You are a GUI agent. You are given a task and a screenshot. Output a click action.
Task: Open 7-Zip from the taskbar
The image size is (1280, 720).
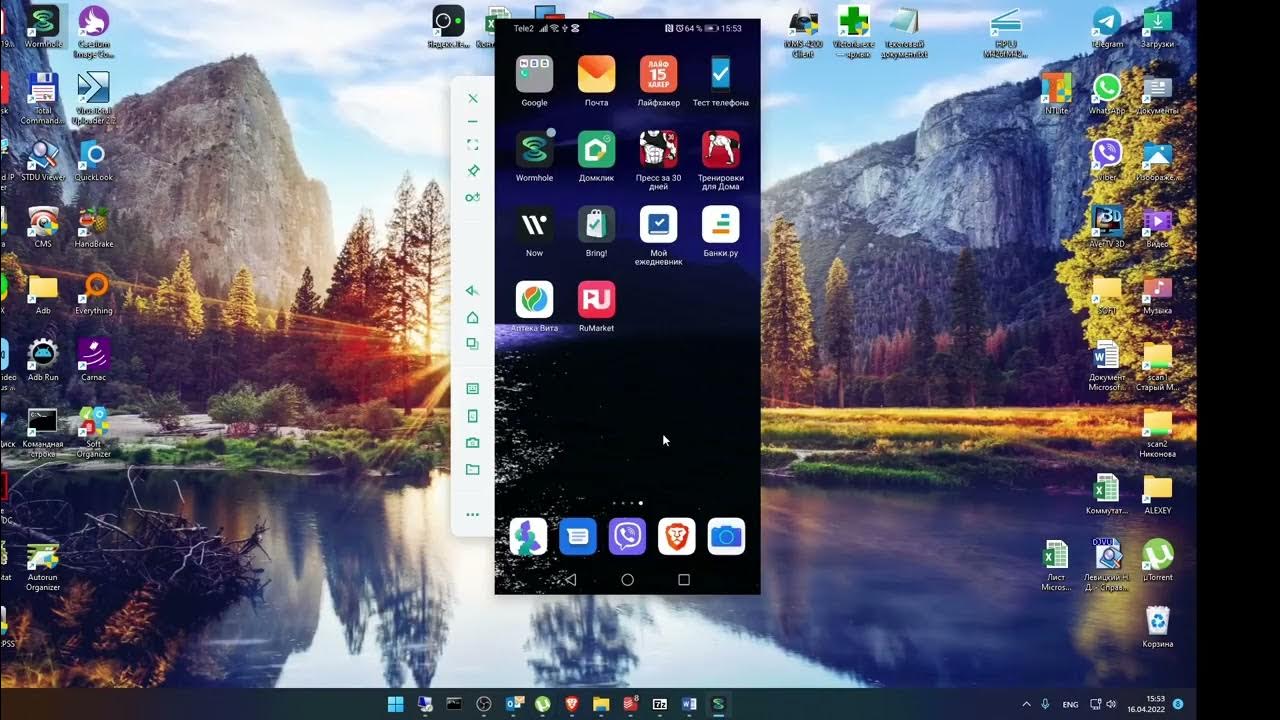[x=660, y=704]
